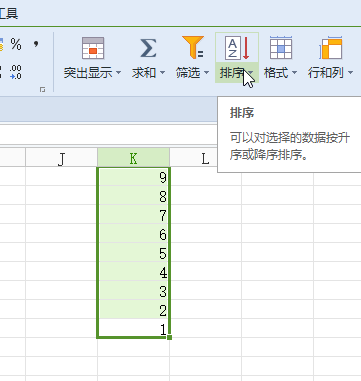Select column J header
Viewport: 361px width, 381px height.
coord(61,157)
